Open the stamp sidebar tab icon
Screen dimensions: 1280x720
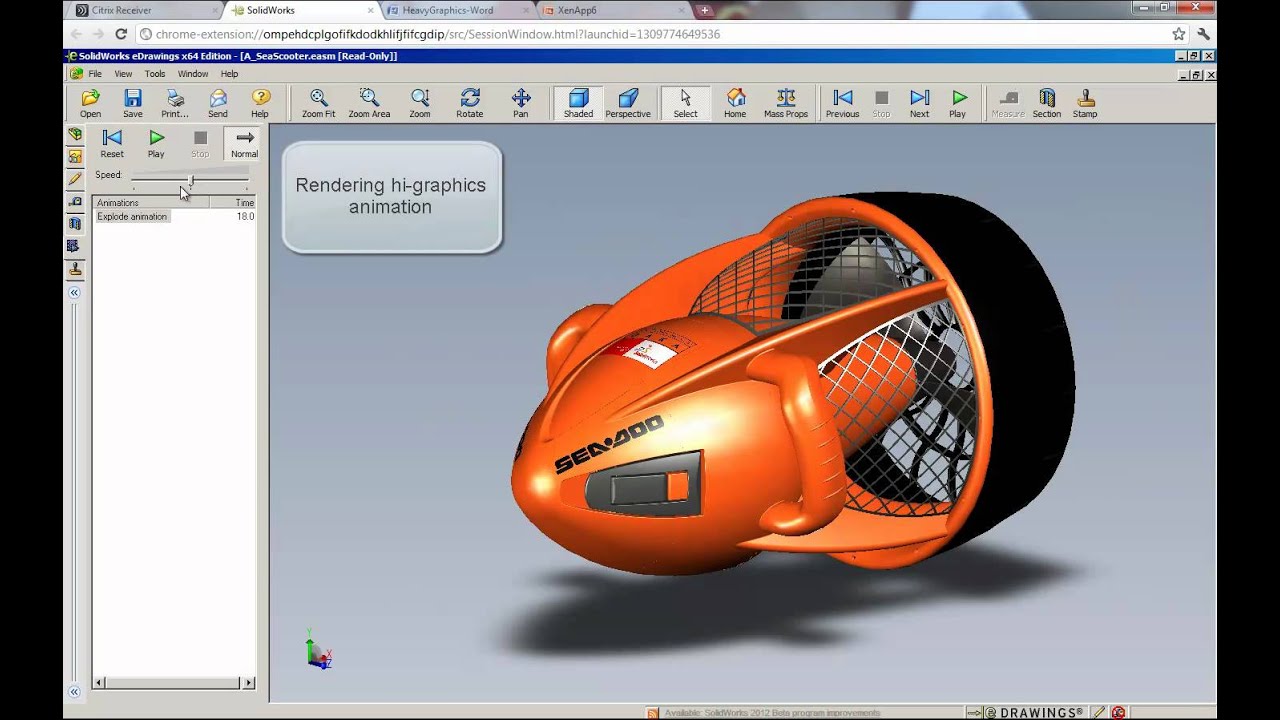[x=75, y=269]
